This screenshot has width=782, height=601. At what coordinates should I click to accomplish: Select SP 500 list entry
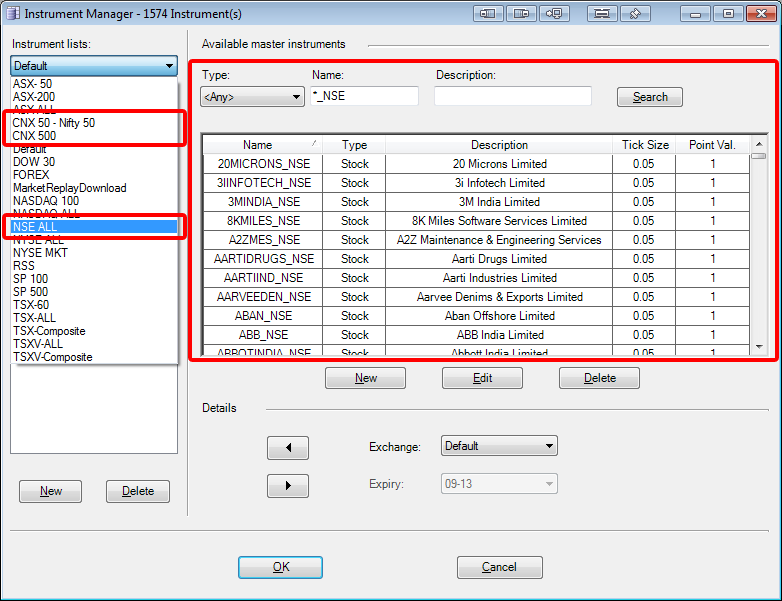tap(94, 292)
